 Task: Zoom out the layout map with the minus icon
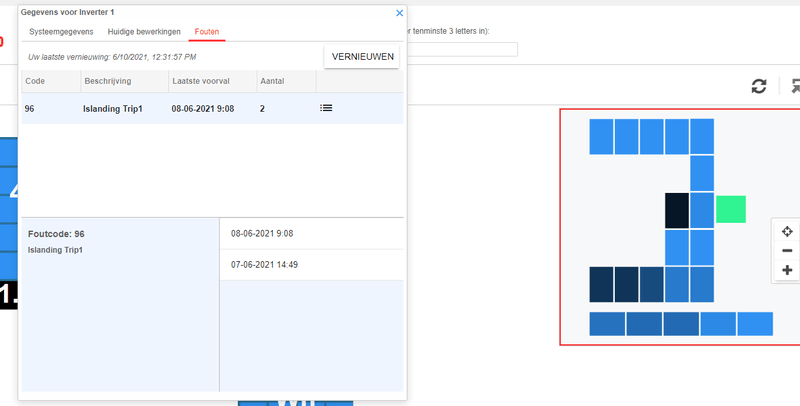coord(787,250)
